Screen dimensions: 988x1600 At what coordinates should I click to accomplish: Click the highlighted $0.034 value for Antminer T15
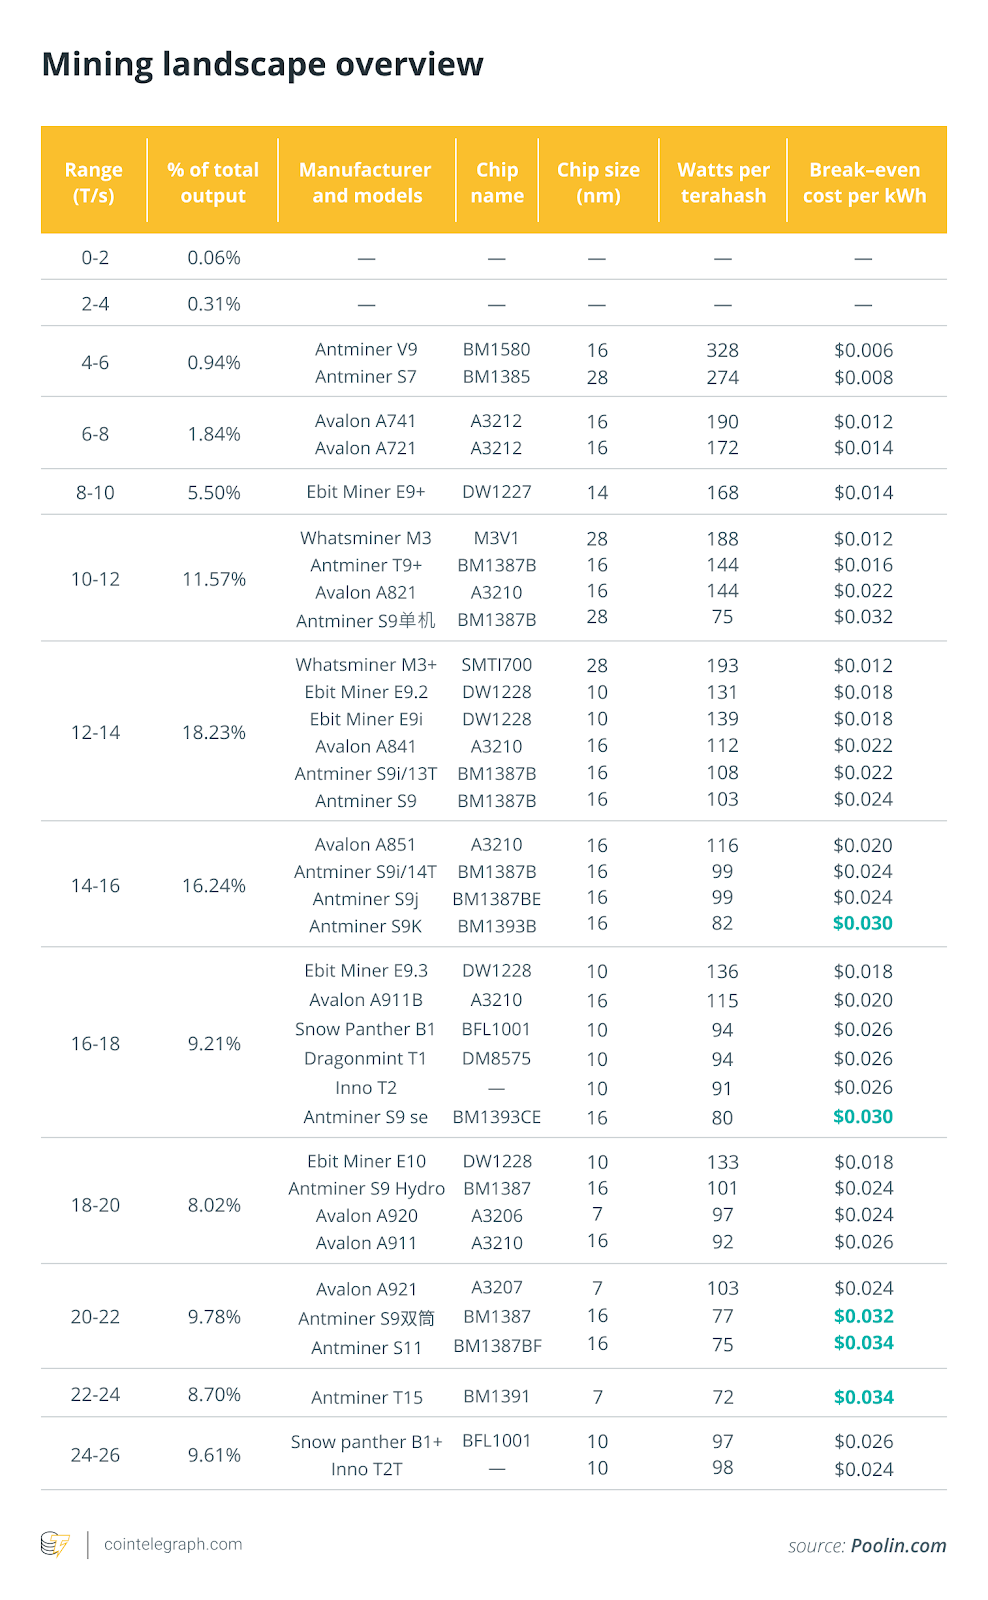point(864,1397)
